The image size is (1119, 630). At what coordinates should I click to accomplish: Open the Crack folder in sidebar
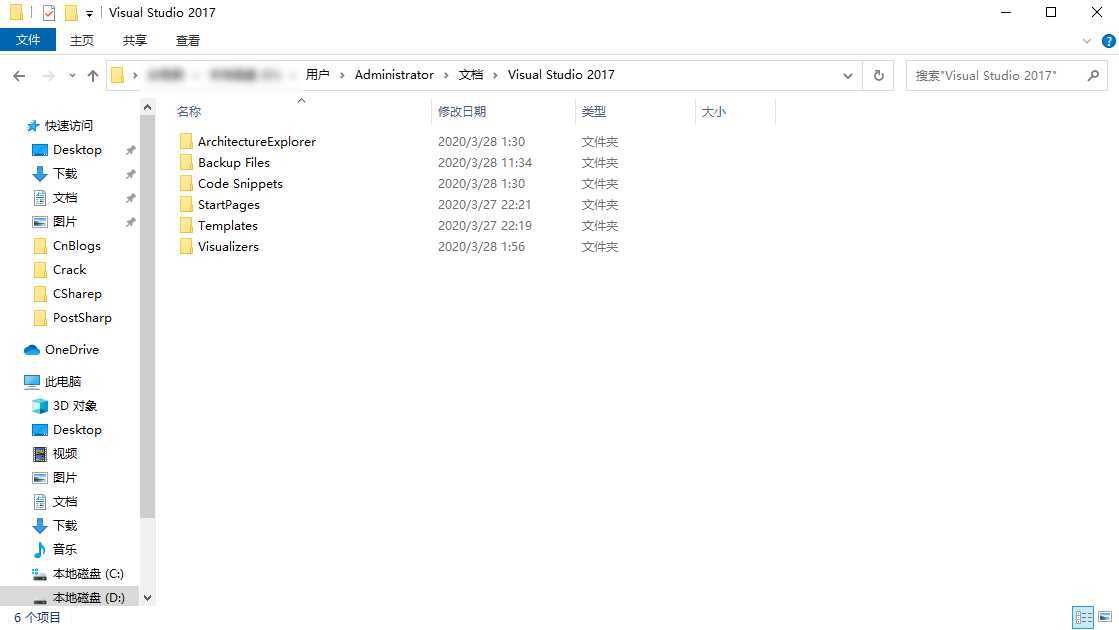point(69,270)
